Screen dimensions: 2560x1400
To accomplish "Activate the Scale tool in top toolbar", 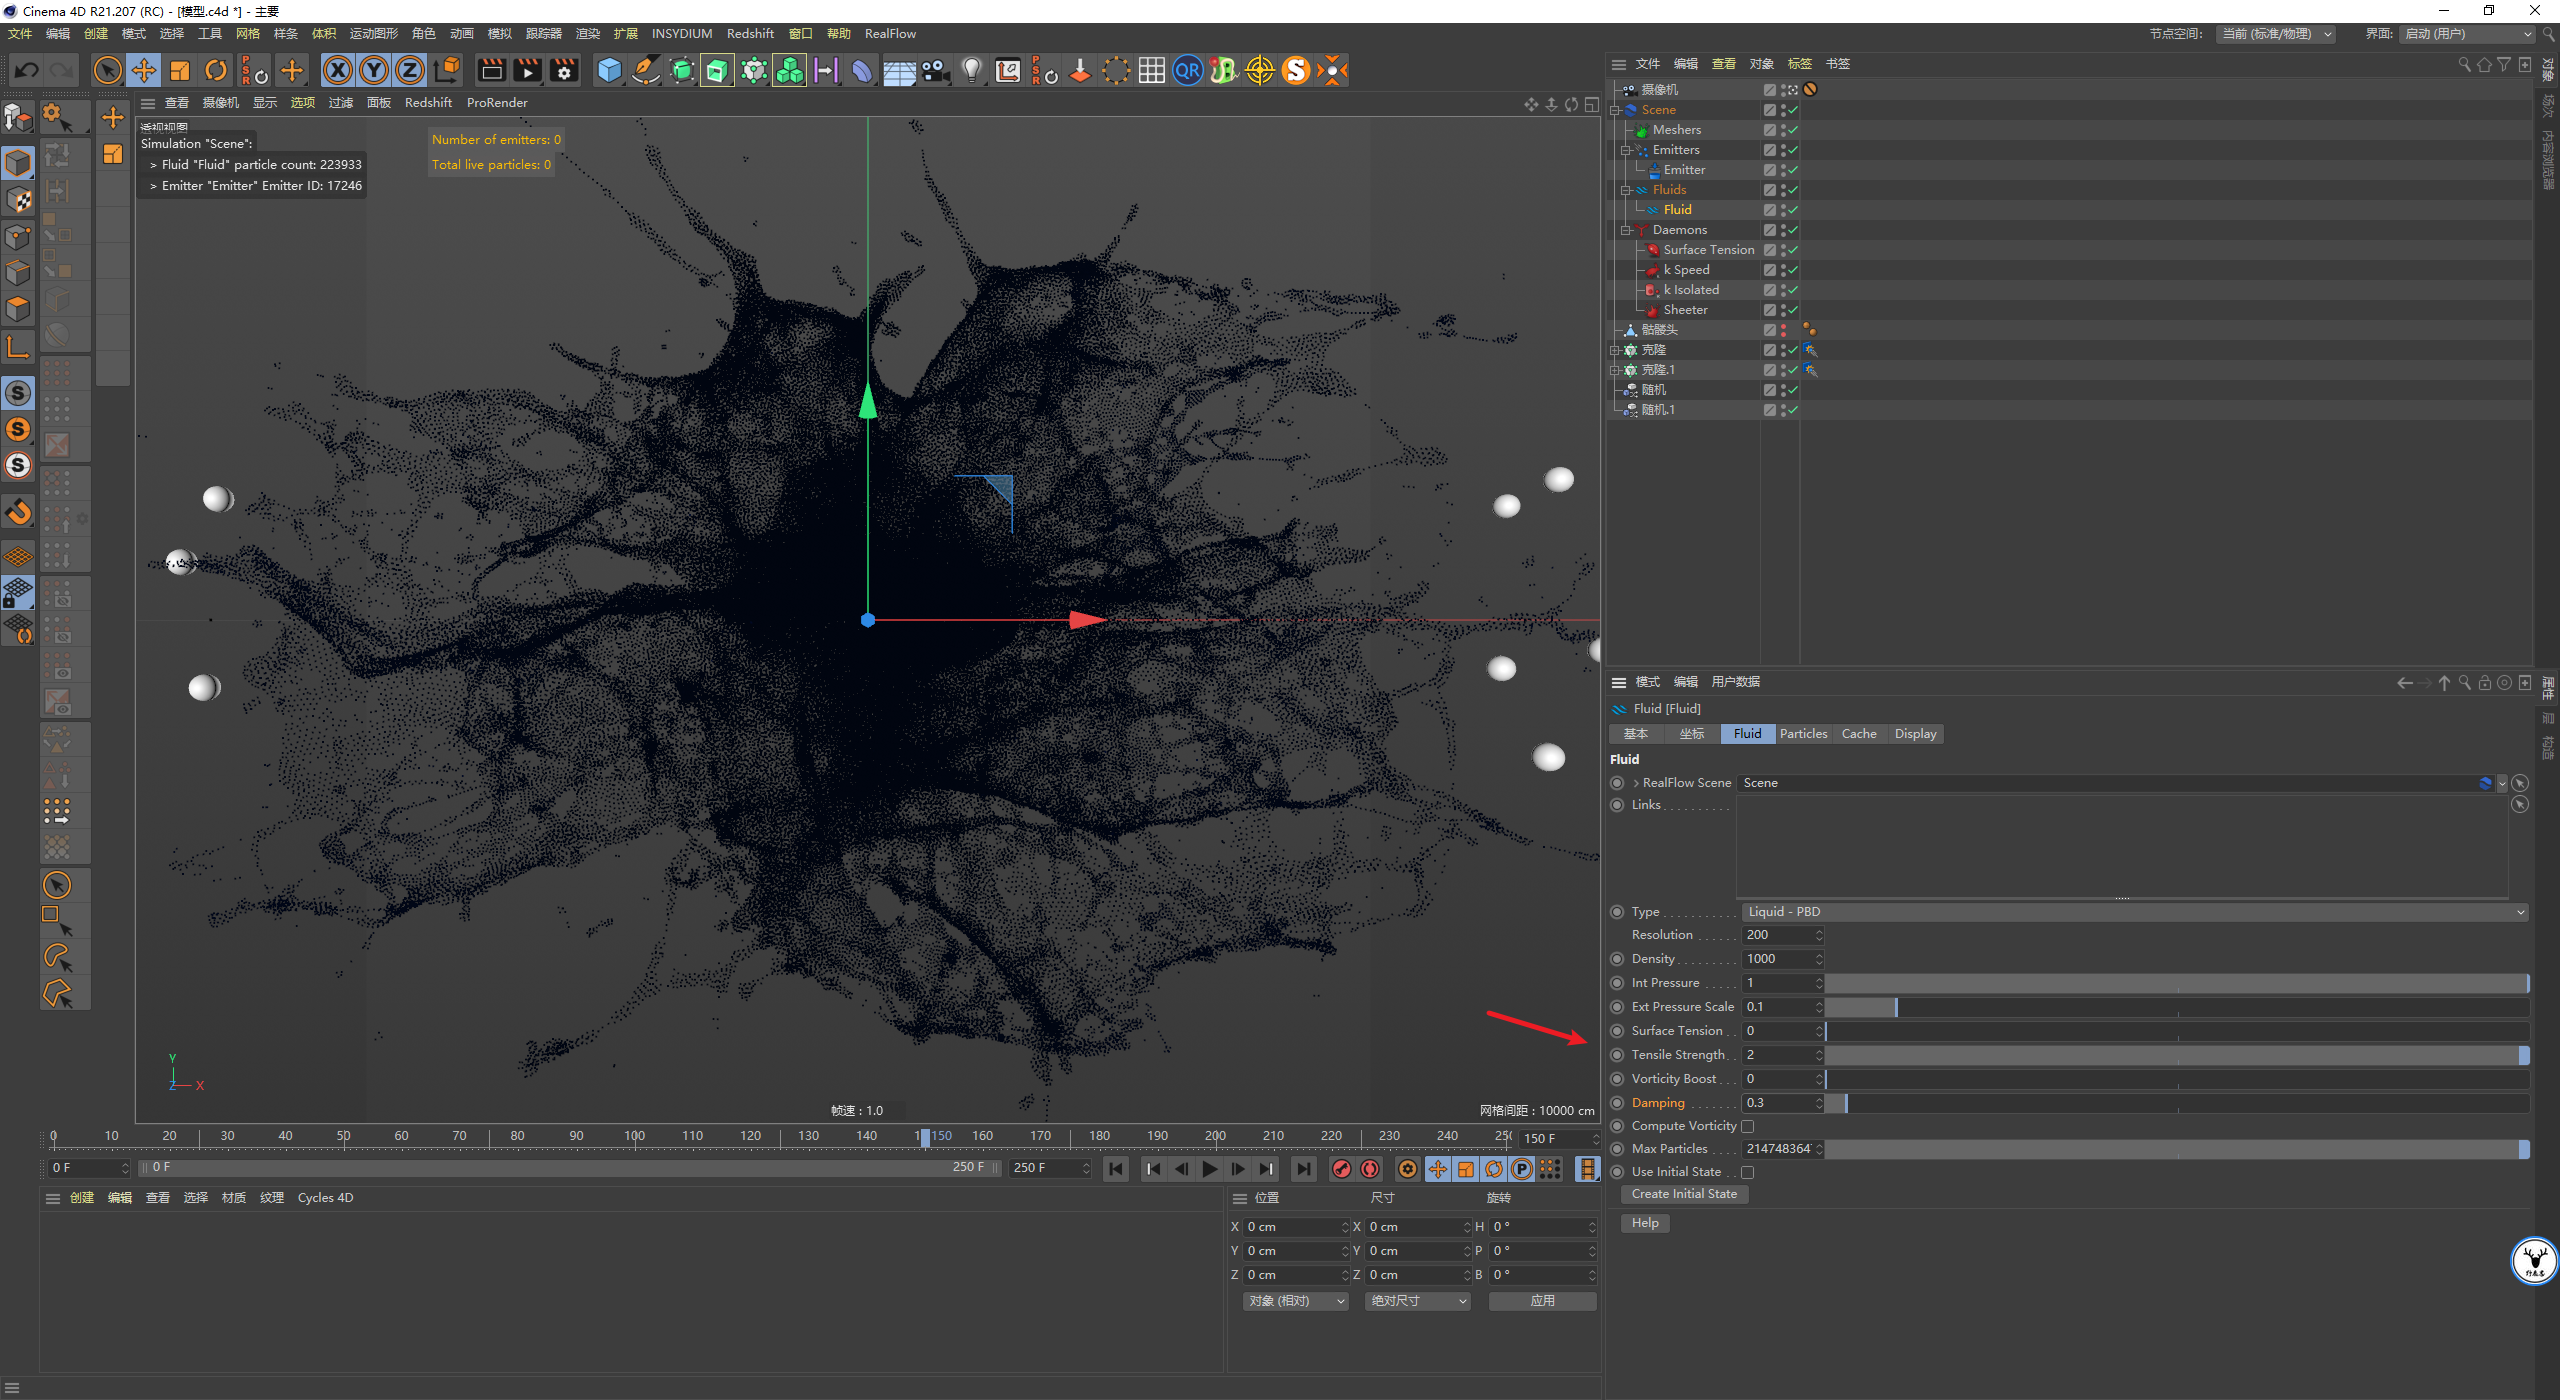I will point(180,70).
